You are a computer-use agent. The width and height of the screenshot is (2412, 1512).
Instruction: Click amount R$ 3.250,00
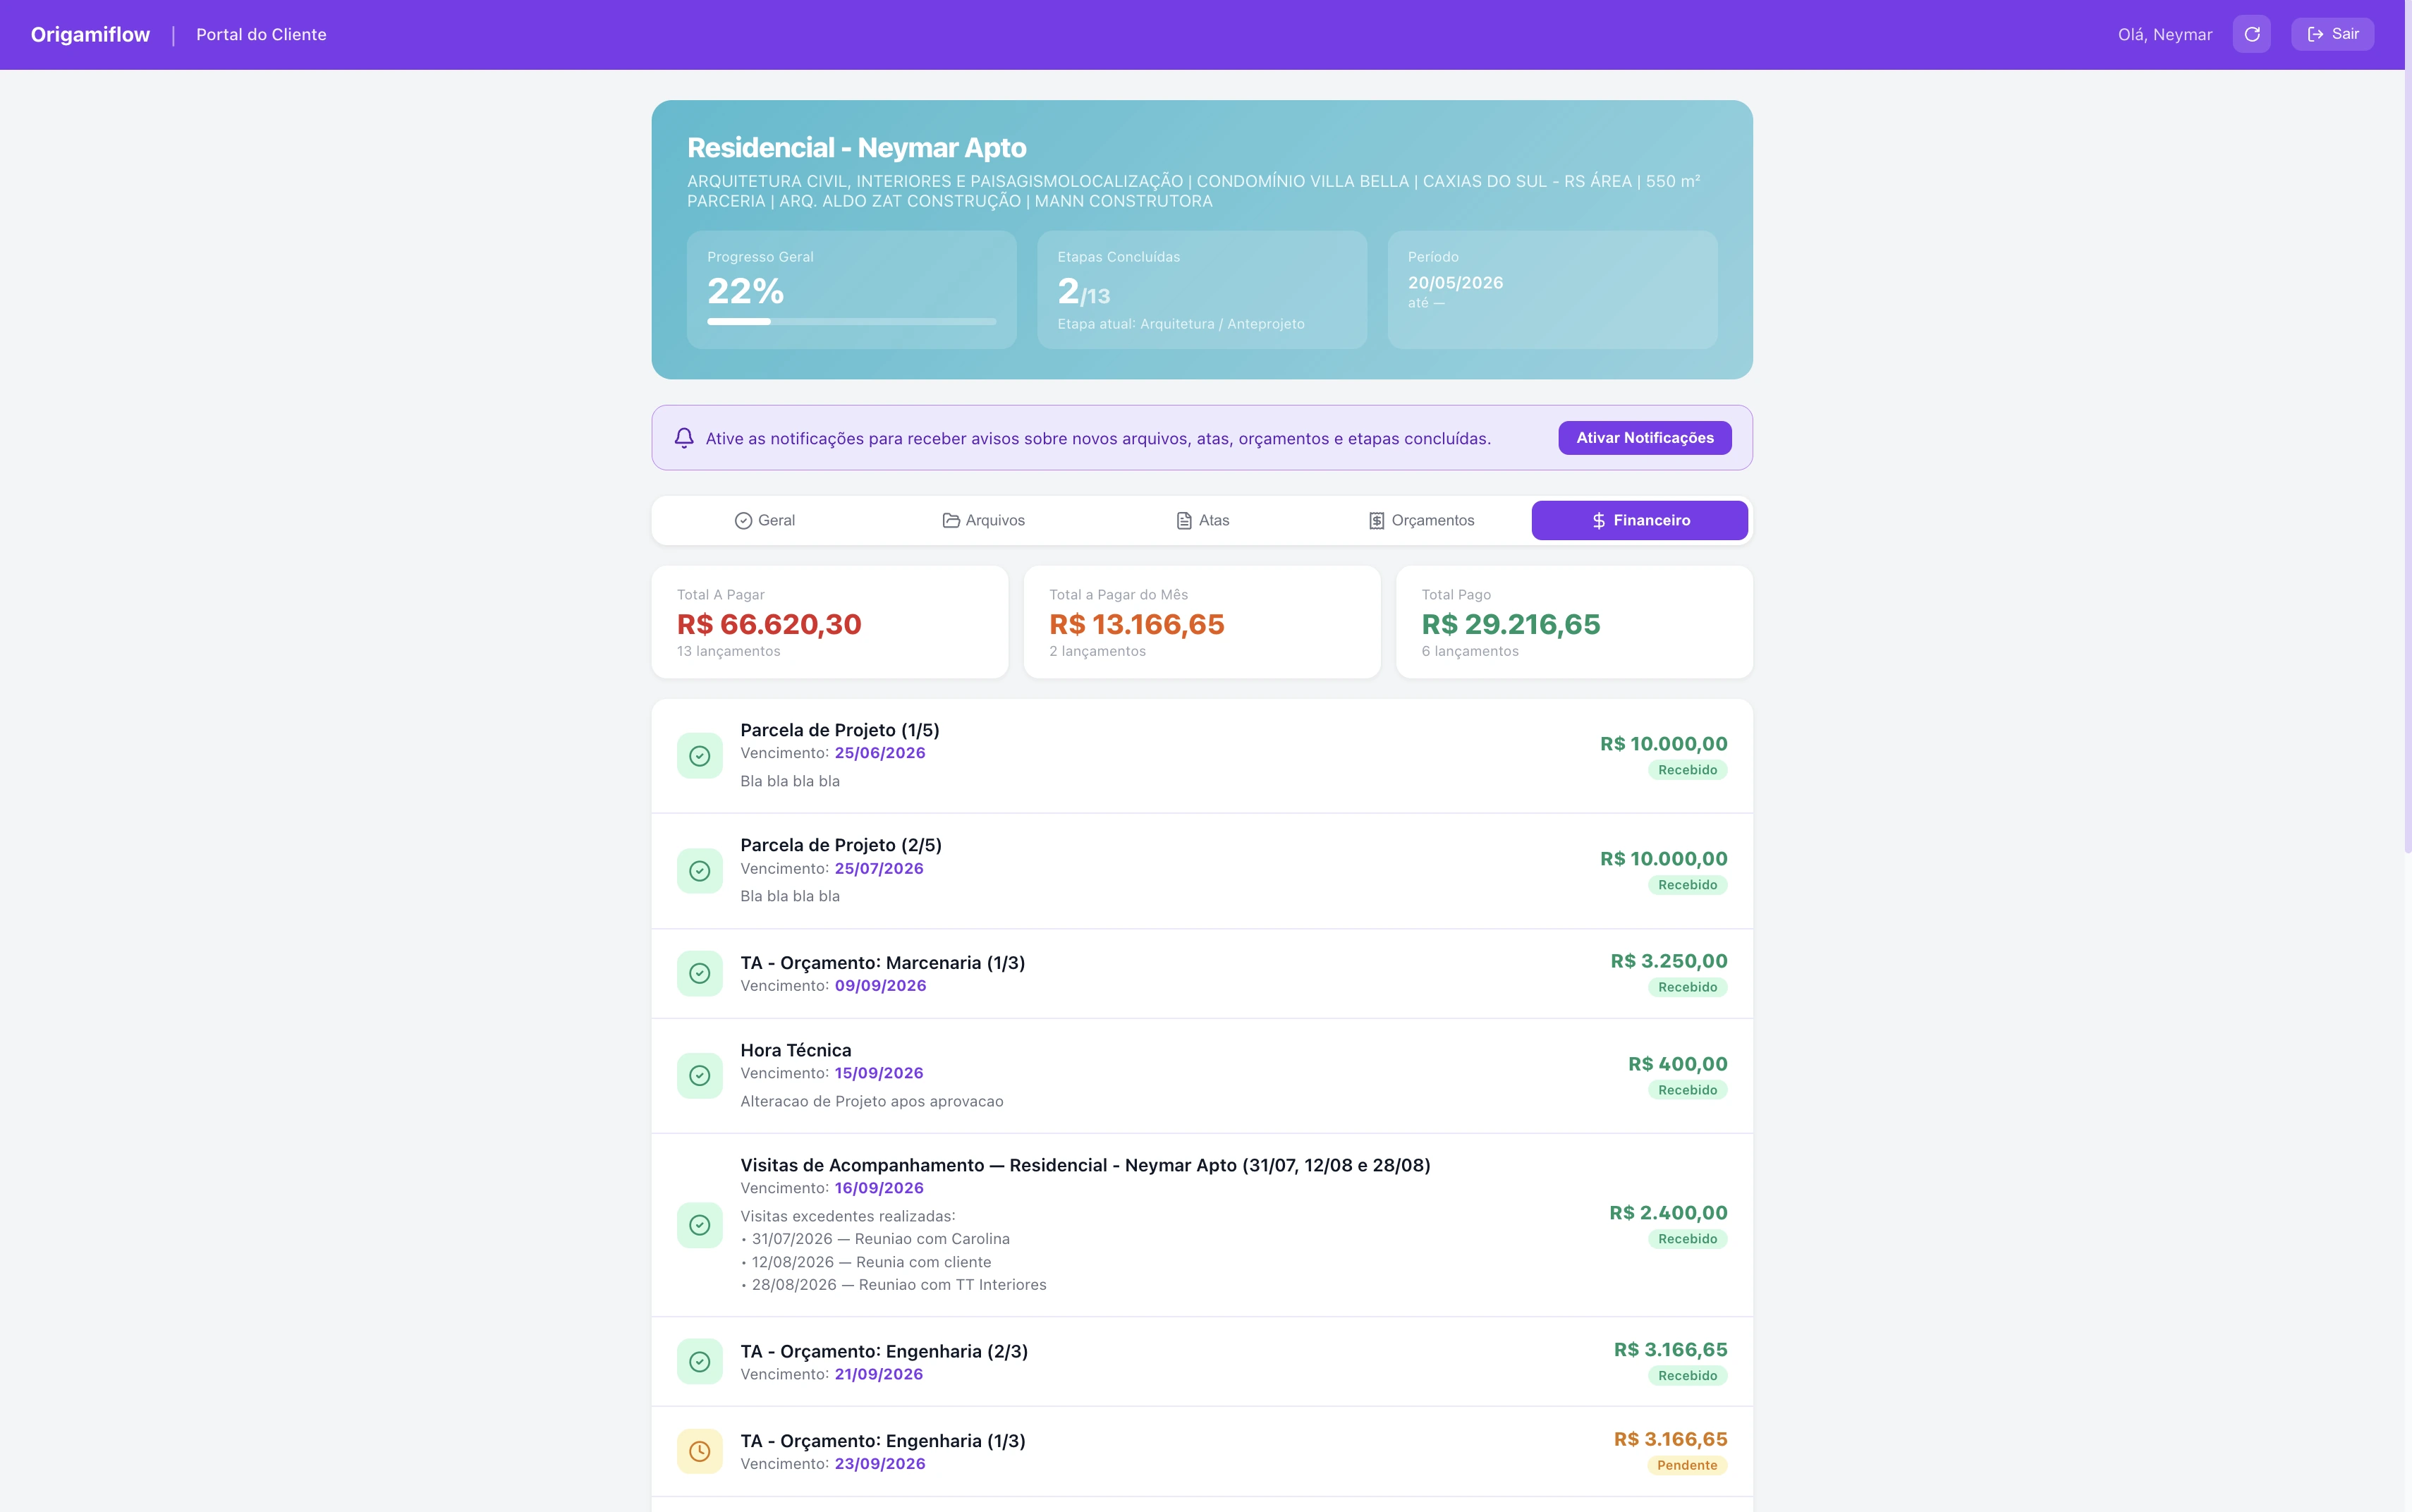1669,961
